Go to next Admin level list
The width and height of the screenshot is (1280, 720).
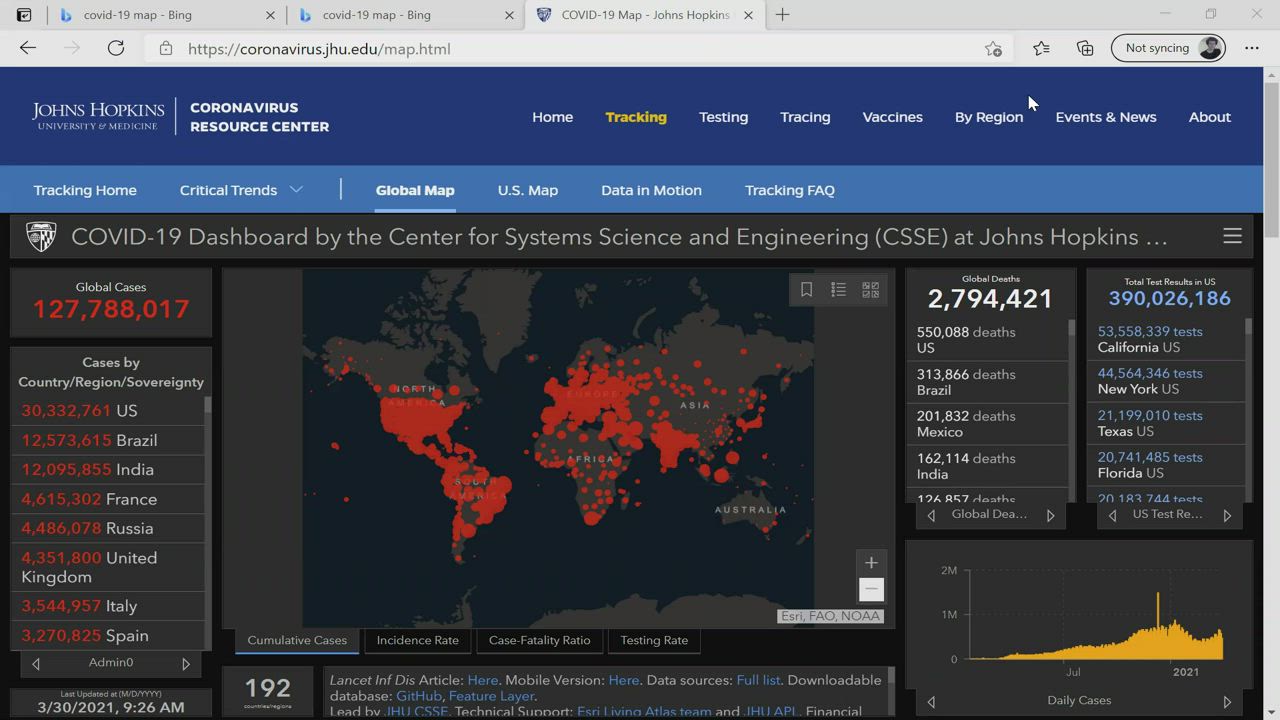186,663
